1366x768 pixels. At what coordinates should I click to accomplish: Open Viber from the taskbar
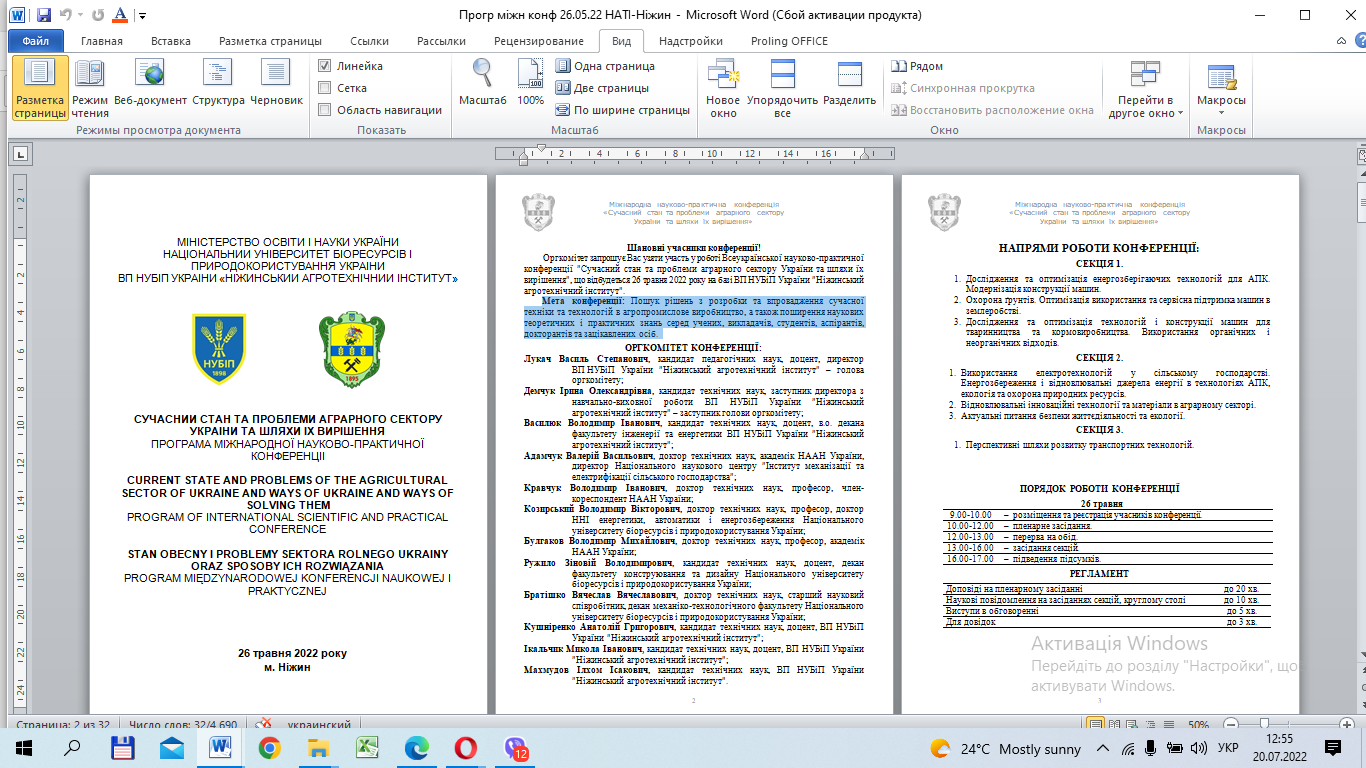pos(515,748)
